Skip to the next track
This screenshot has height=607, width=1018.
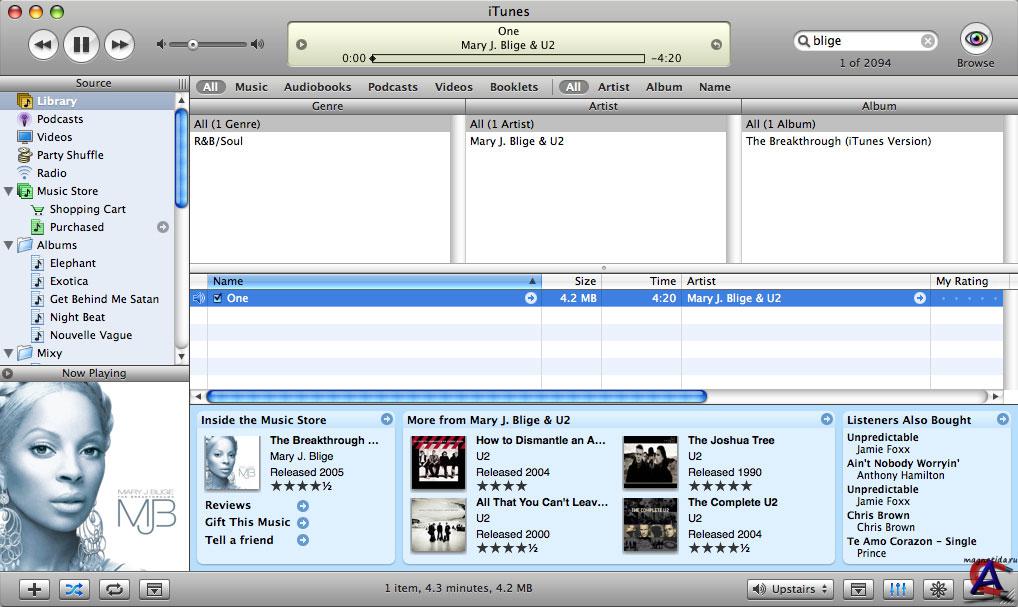tap(119, 44)
